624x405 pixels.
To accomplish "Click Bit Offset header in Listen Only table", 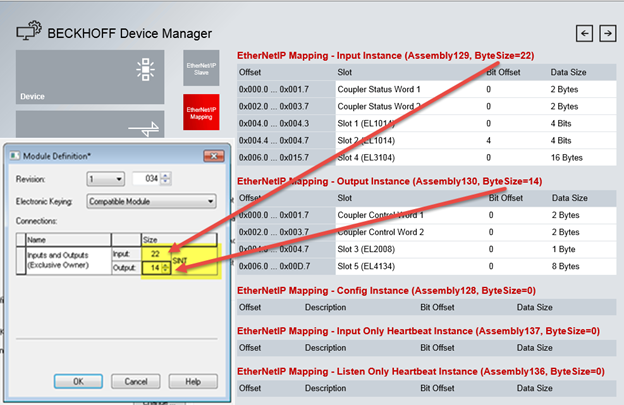I will (x=437, y=388).
